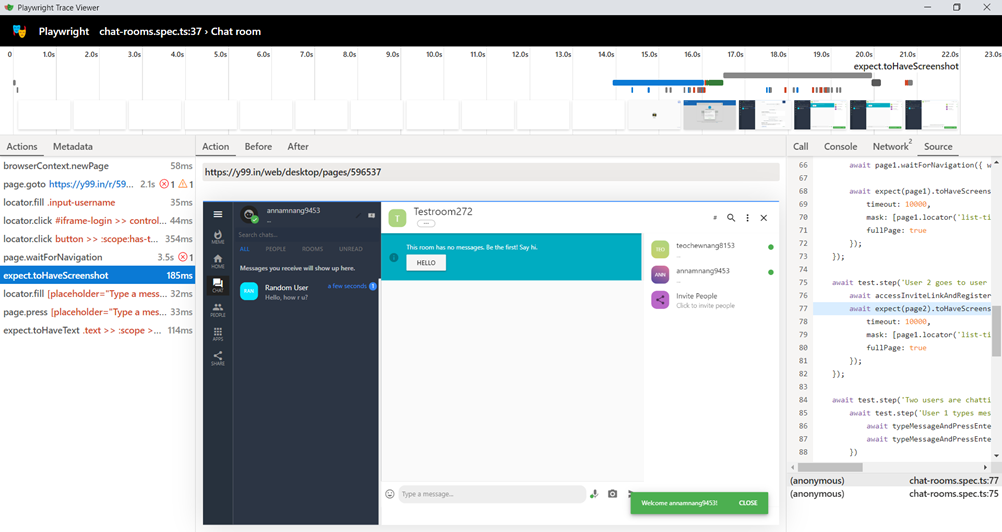Go to HOME in the chat sidebar

(x=218, y=261)
